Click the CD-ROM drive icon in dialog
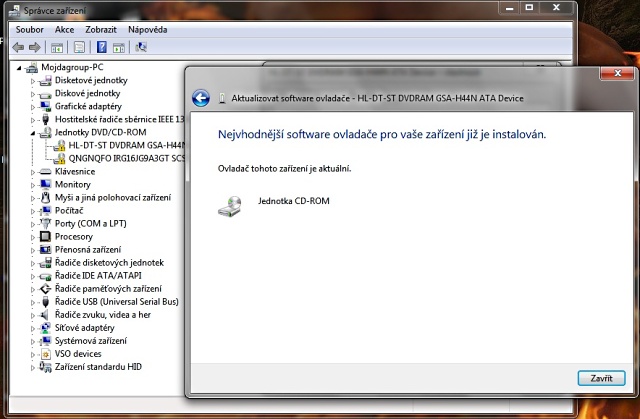This screenshot has width=640, height=419. (x=230, y=206)
